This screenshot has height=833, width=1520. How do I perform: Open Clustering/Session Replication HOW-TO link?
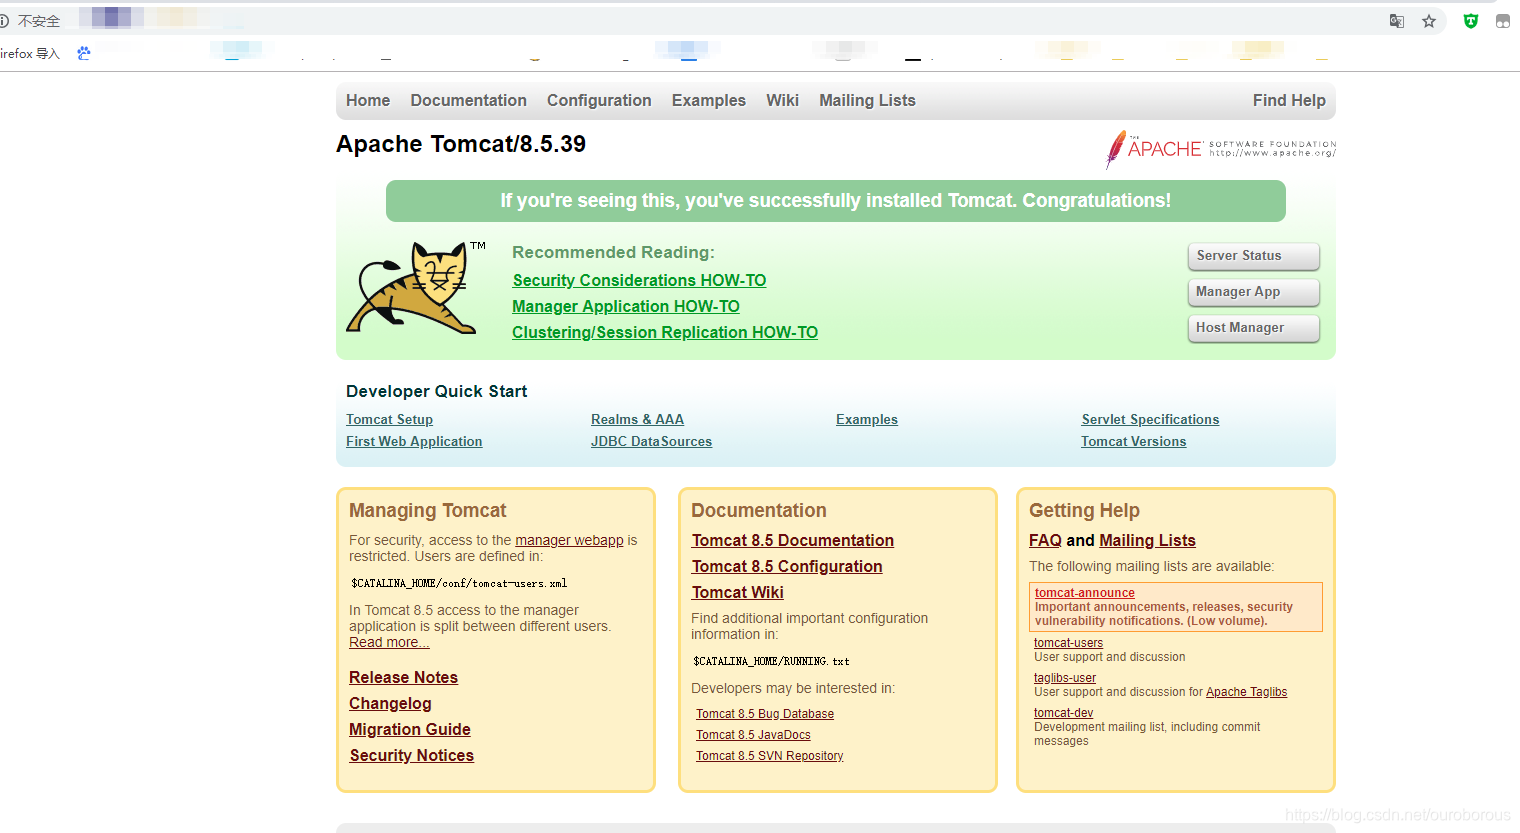(665, 333)
